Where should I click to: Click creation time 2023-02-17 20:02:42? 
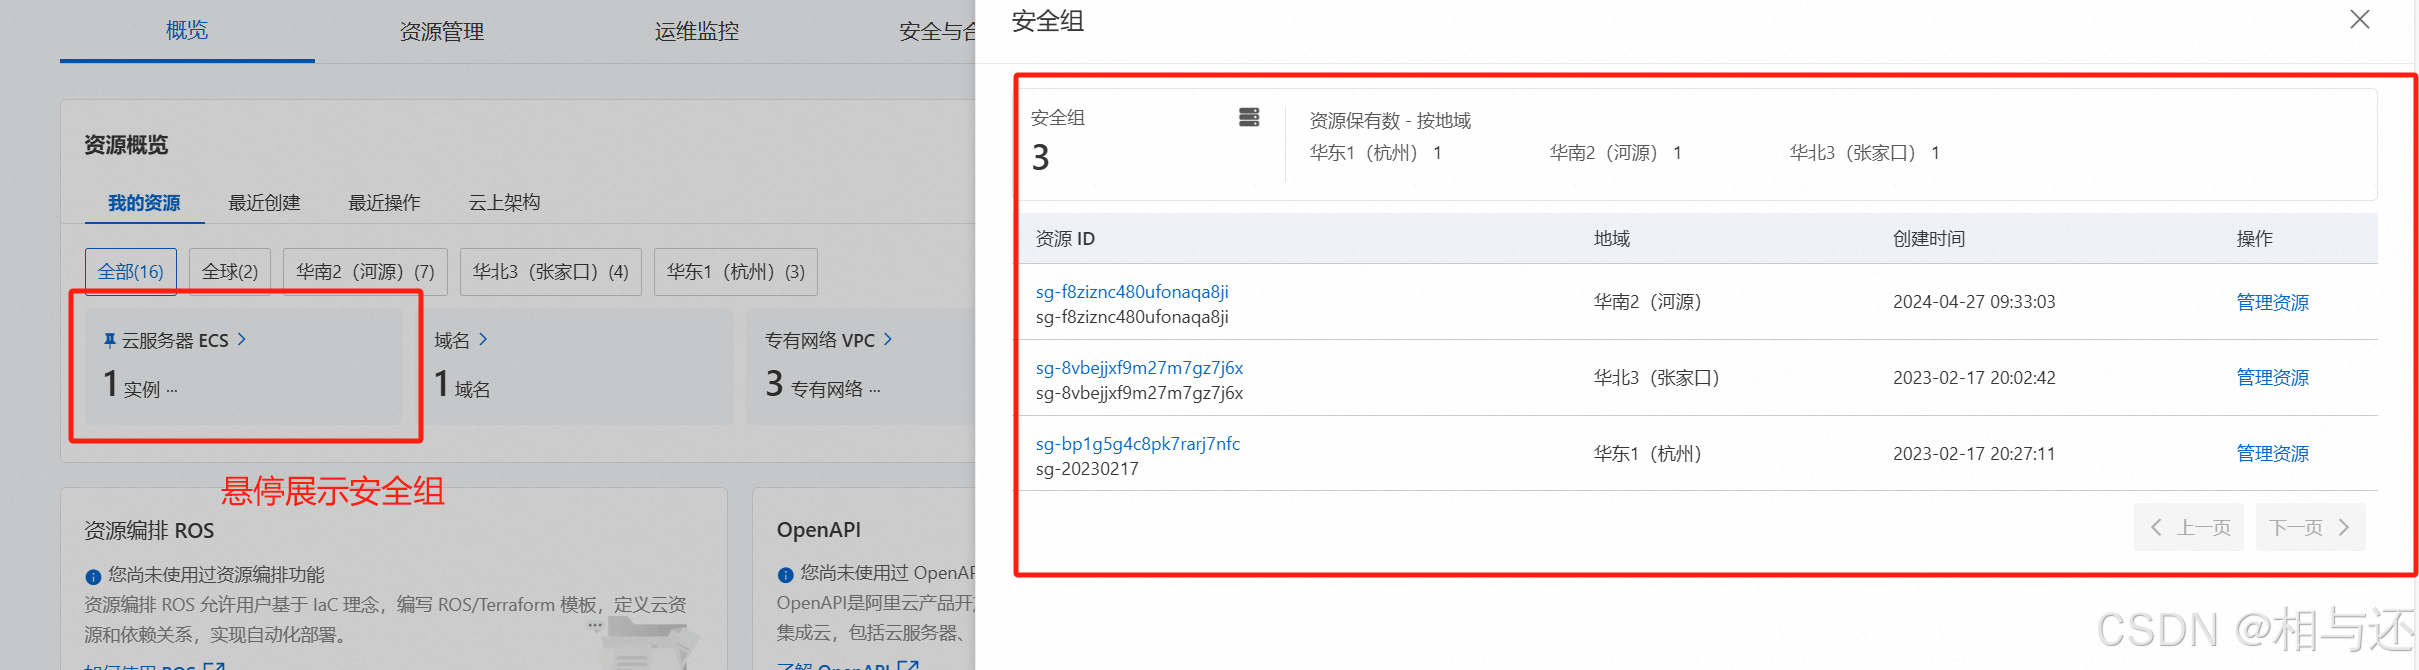1974,378
